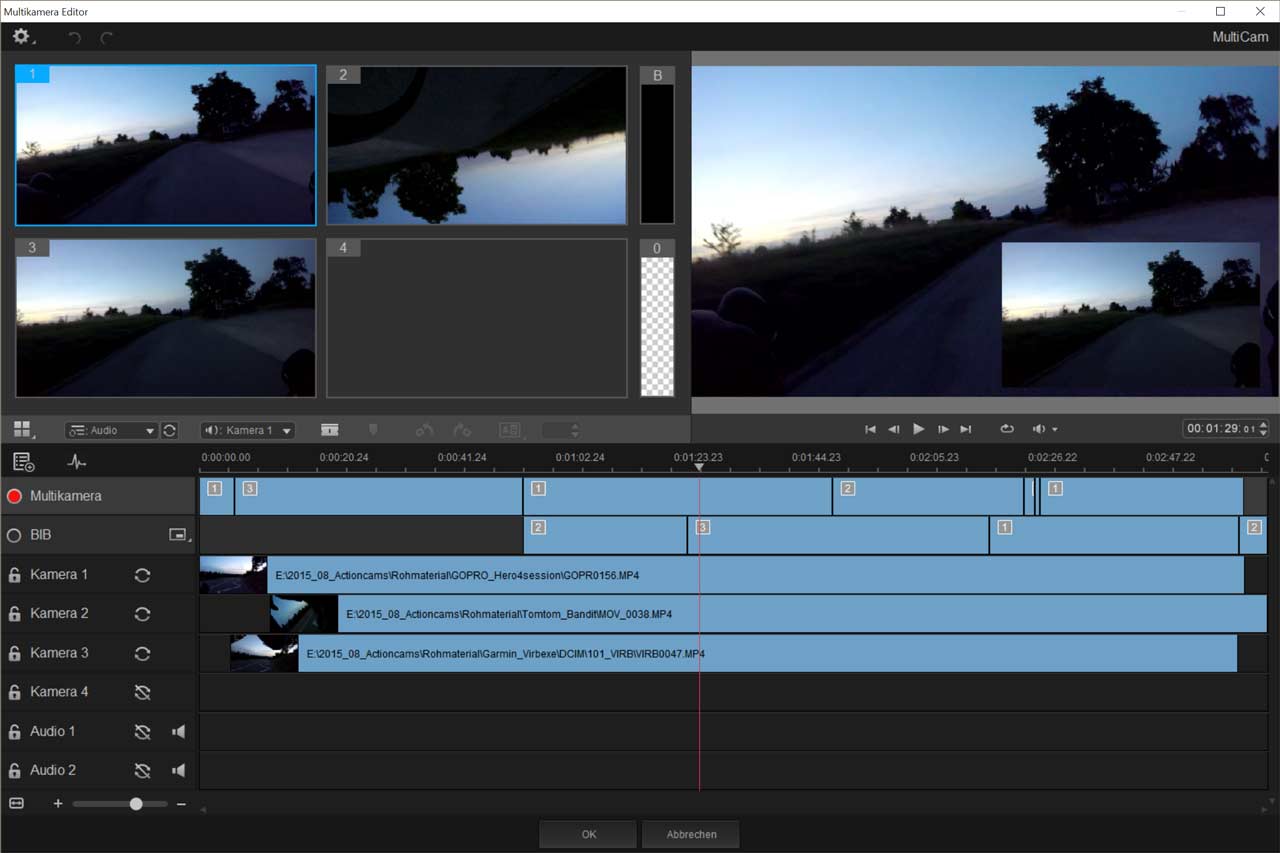
Task: Lock the Kamera 2 track
Action: pyautogui.click(x=15, y=614)
